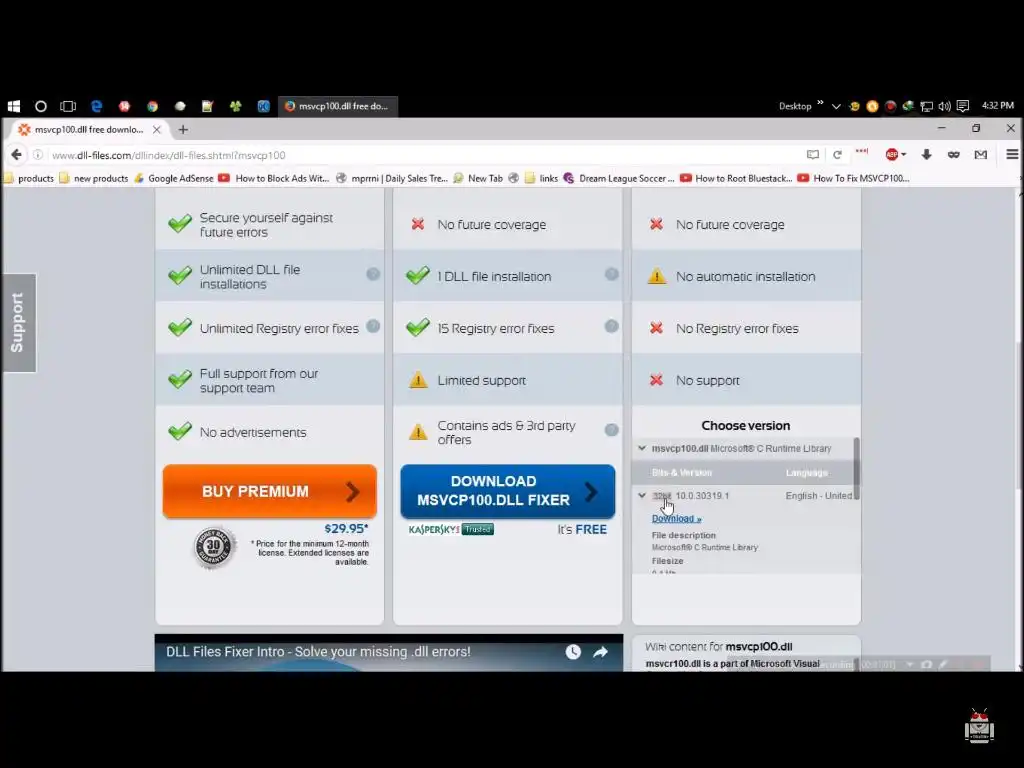Screen dimensions: 1024x768
Task: Launch Google Chrome from the taskbar
Action: point(152,106)
